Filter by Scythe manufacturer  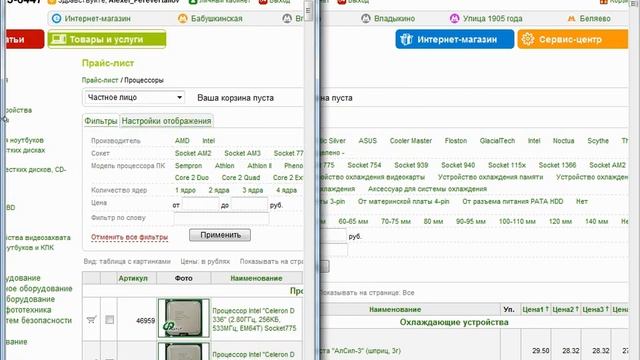click(598, 141)
